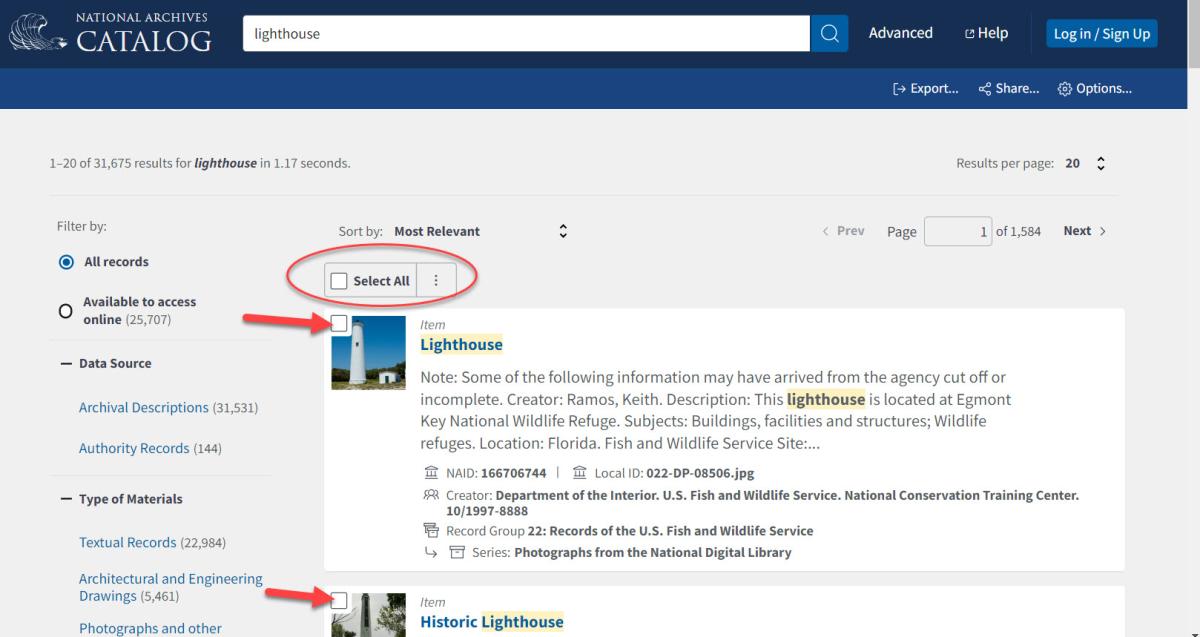Select the All records radio option
1200x637 pixels.
coord(66,262)
